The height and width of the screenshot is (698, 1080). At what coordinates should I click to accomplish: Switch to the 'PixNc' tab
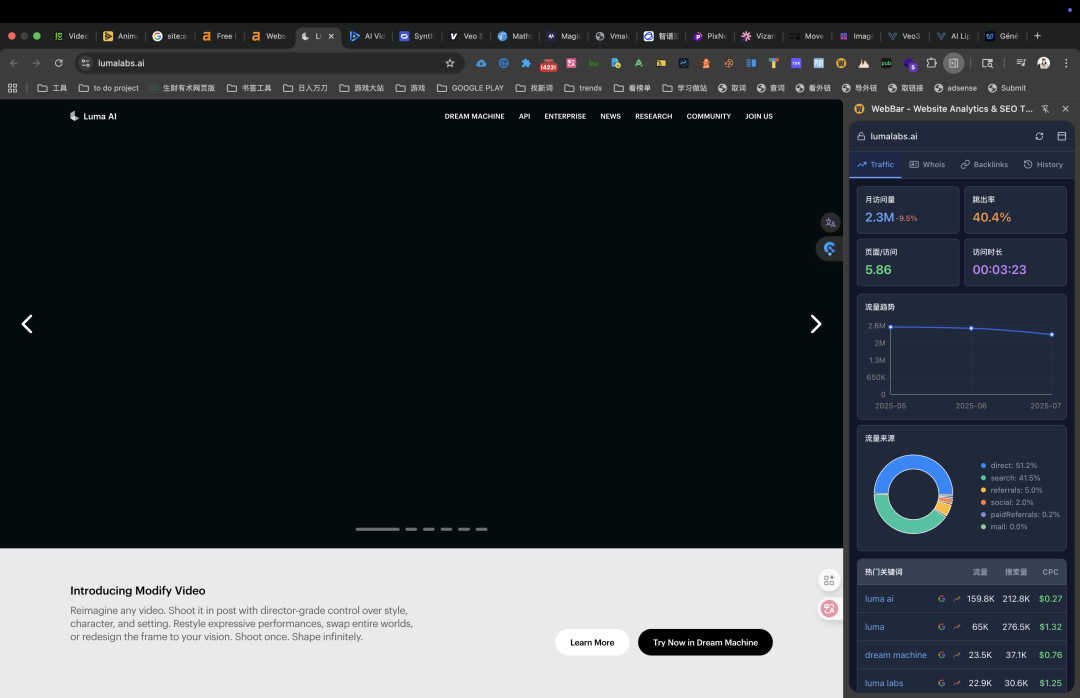coord(709,37)
